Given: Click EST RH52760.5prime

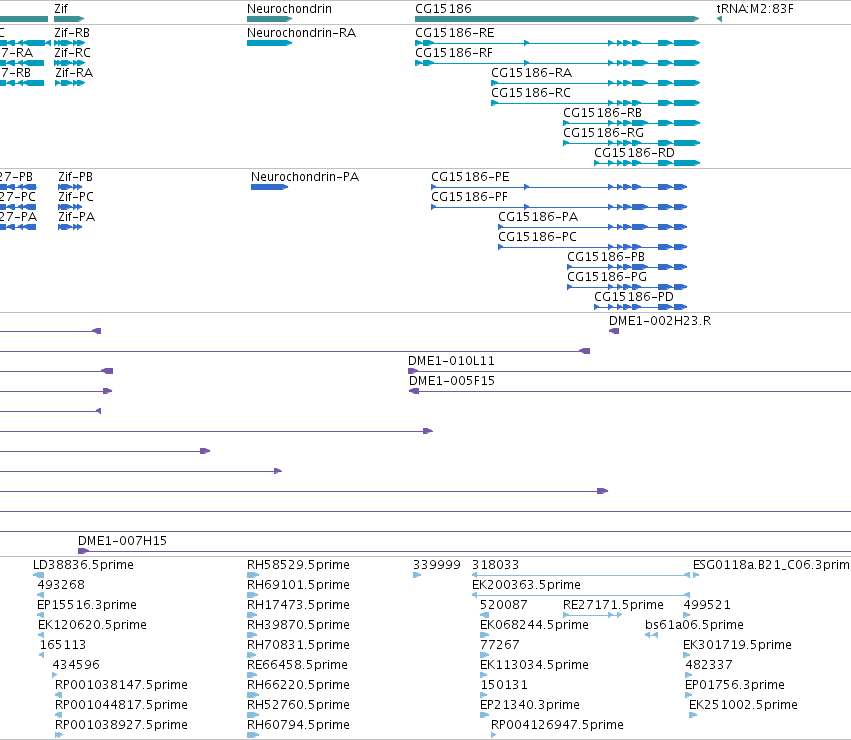Looking at the screenshot, I should tap(298, 705).
